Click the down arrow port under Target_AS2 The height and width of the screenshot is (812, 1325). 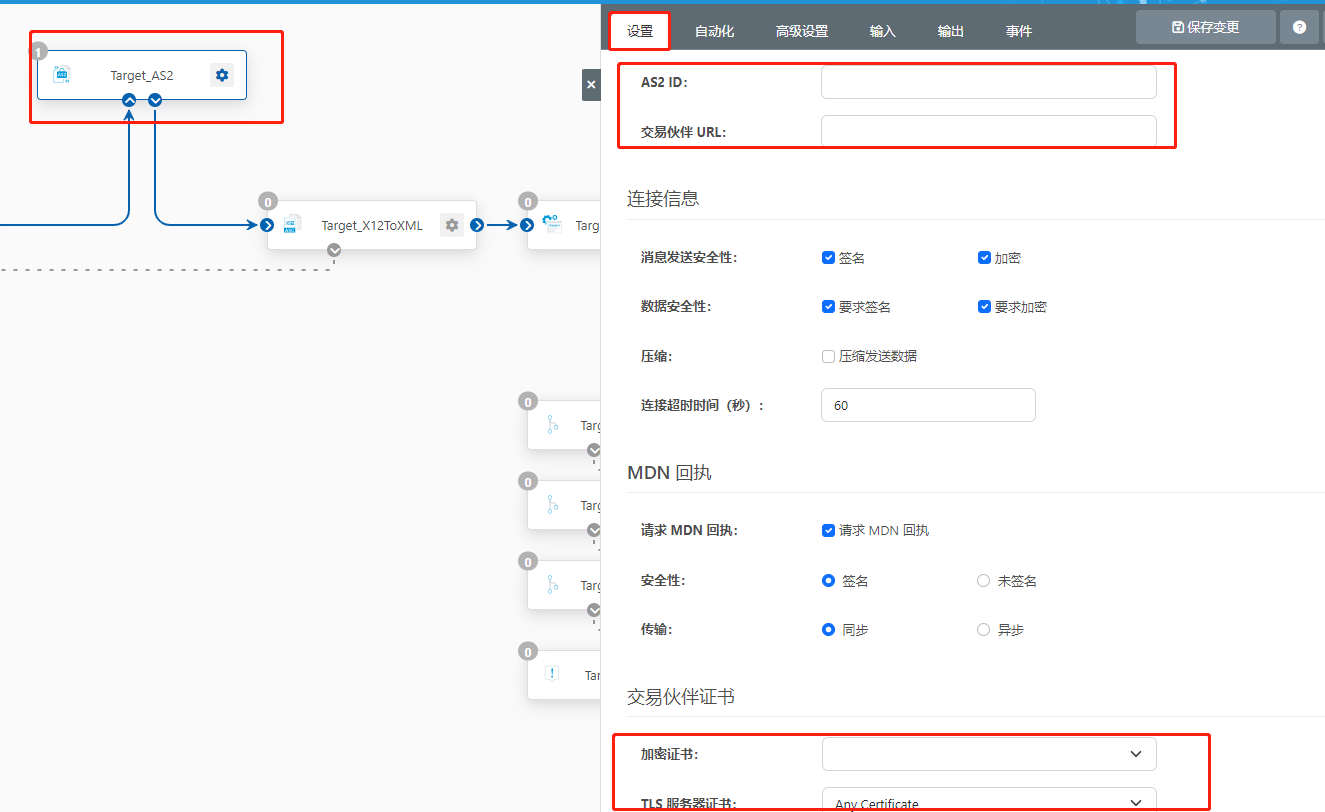click(x=155, y=100)
